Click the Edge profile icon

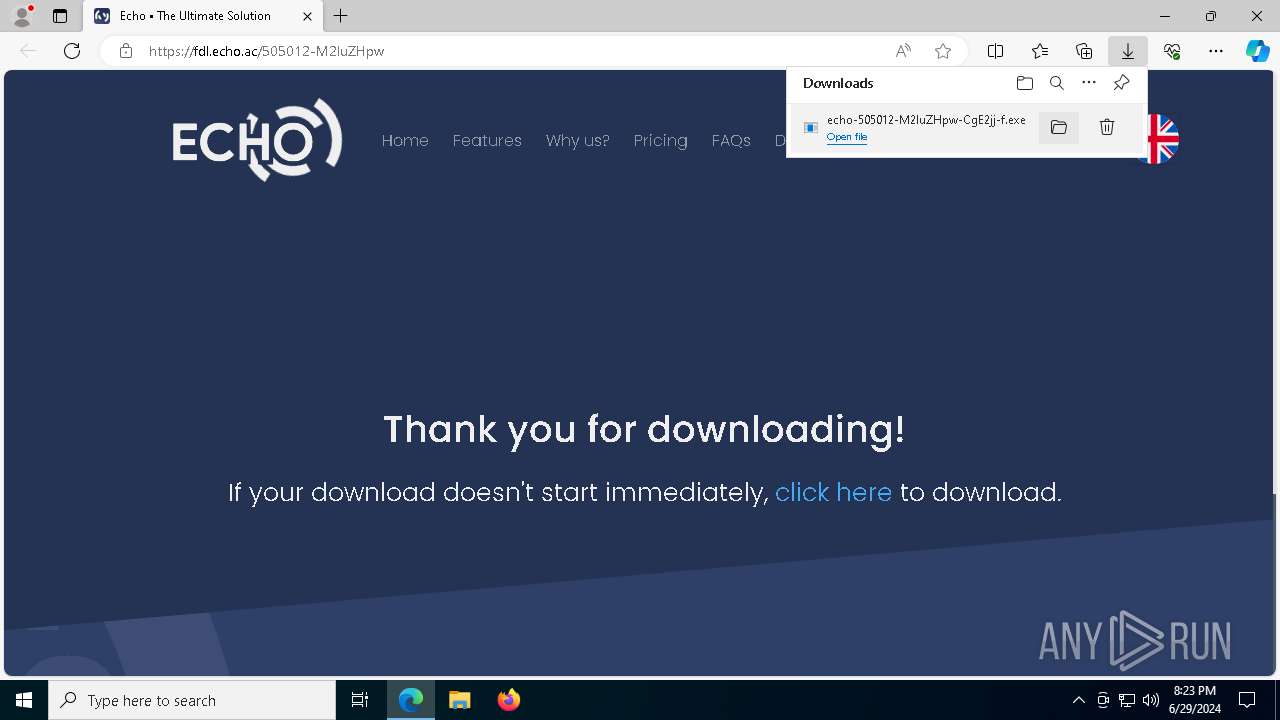pos(21,16)
